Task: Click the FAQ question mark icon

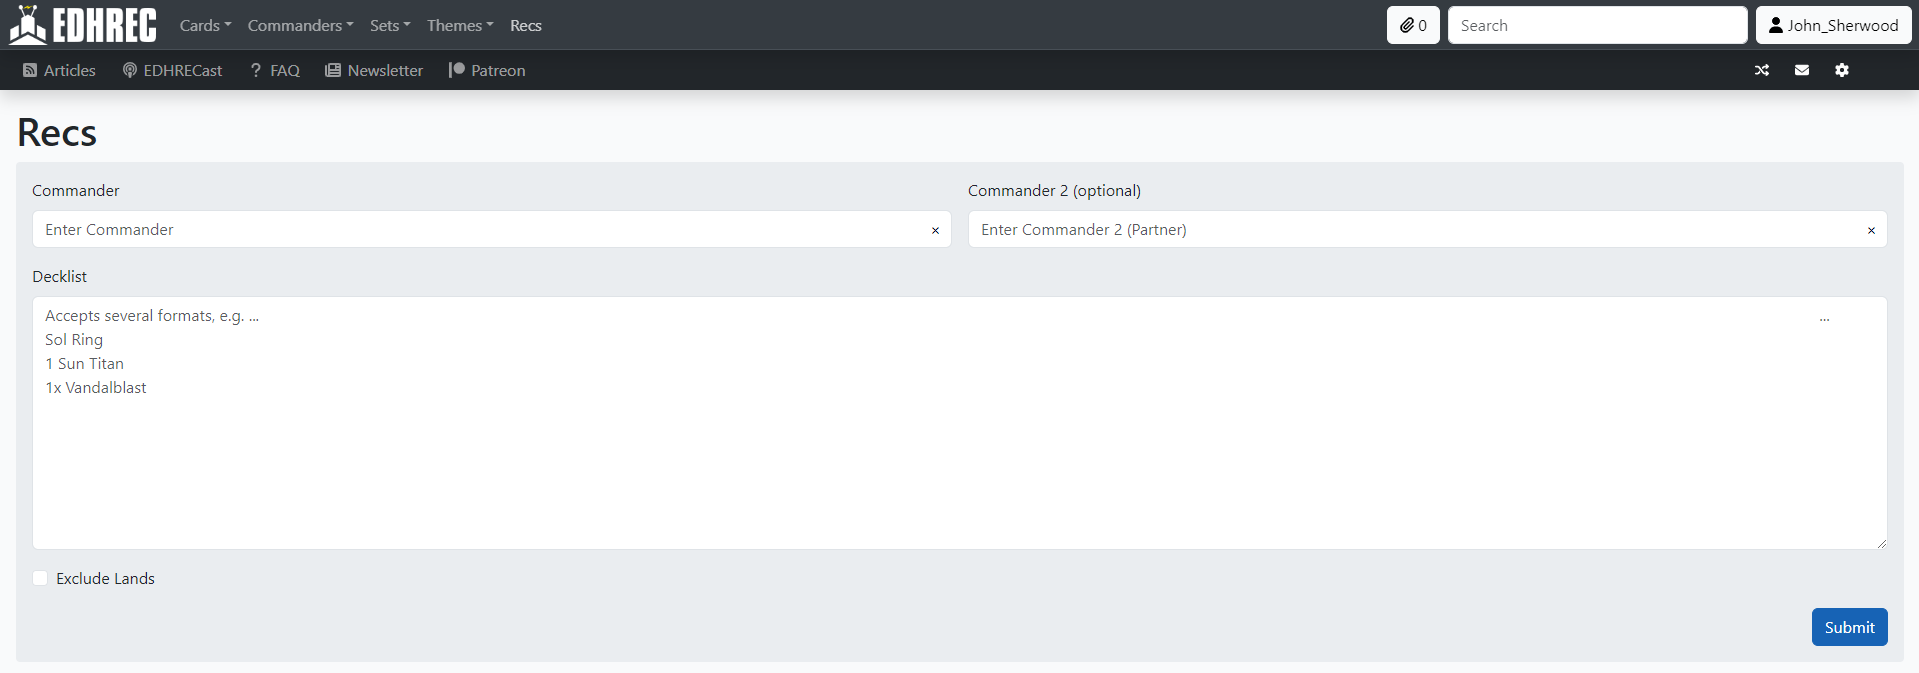Action: coord(254,70)
